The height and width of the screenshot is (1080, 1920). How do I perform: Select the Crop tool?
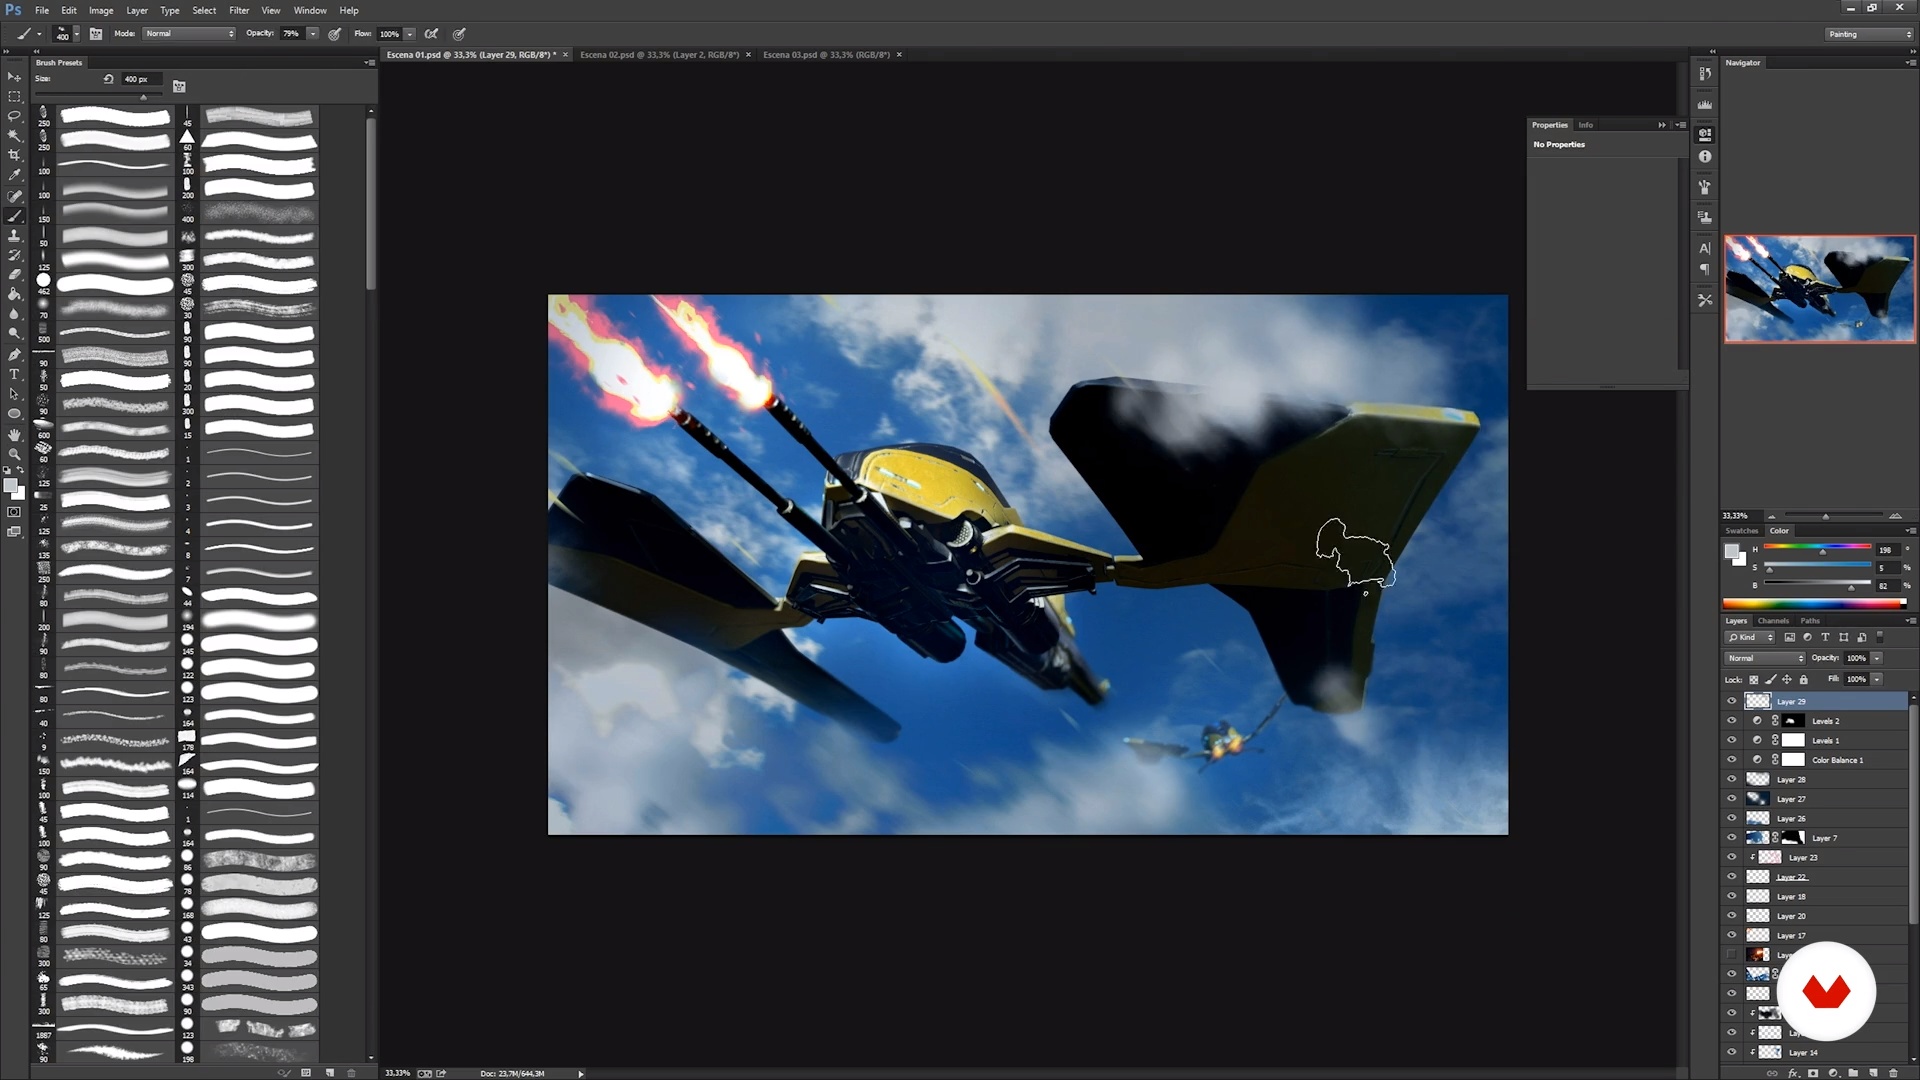(x=14, y=156)
